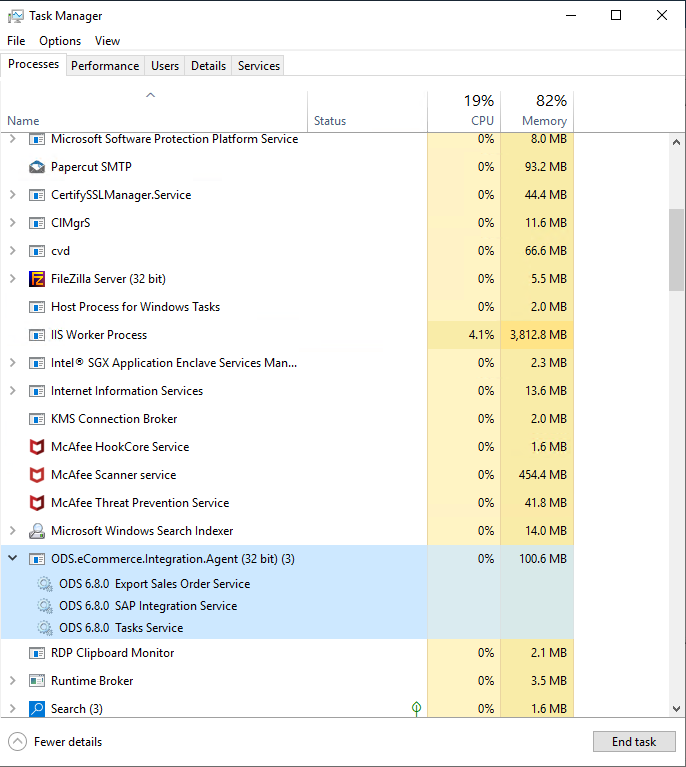Click the Intel SGX Application Enclave icon
Viewport: 686px width, 767px height.
click(x=37, y=363)
